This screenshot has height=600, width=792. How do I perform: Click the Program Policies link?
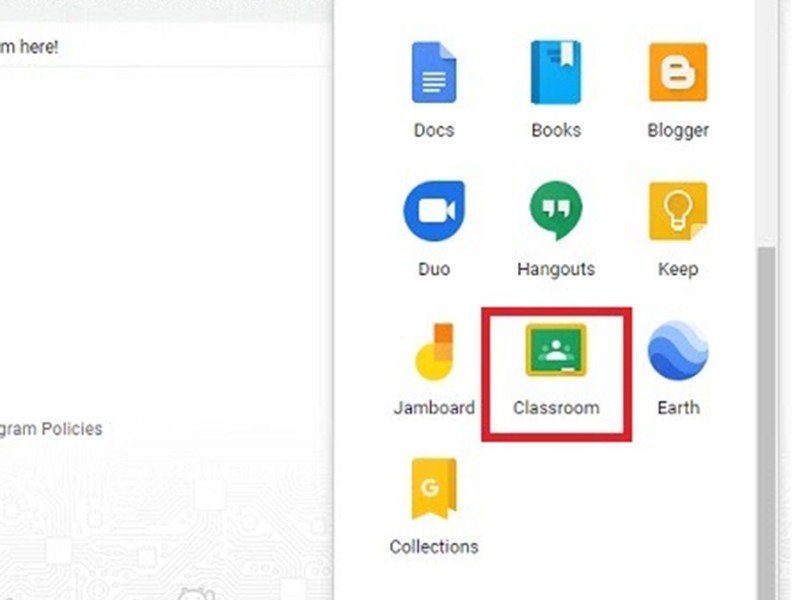[x=51, y=429]
